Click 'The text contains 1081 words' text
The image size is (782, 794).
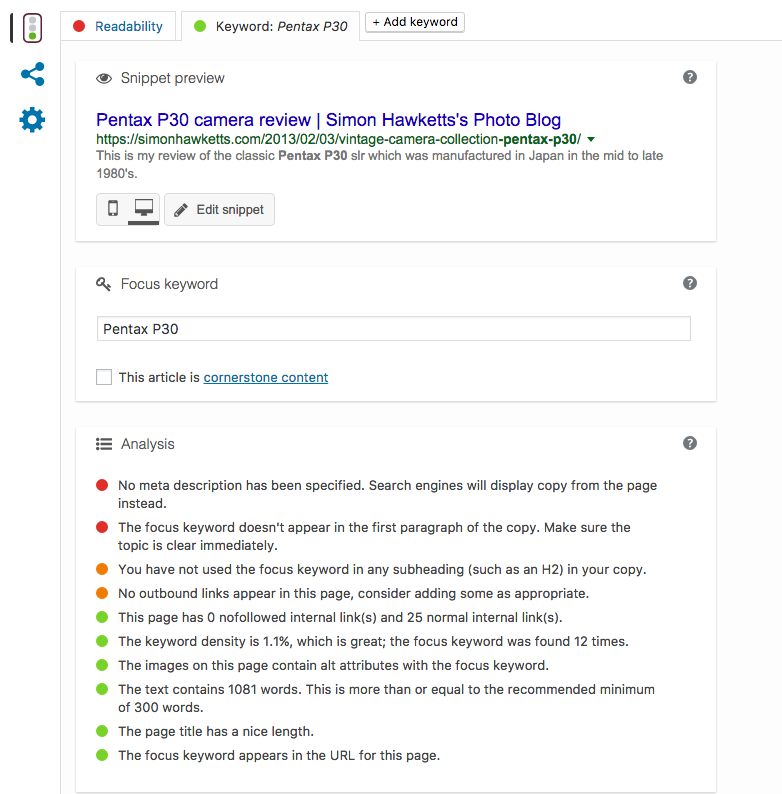coord(386,698)
